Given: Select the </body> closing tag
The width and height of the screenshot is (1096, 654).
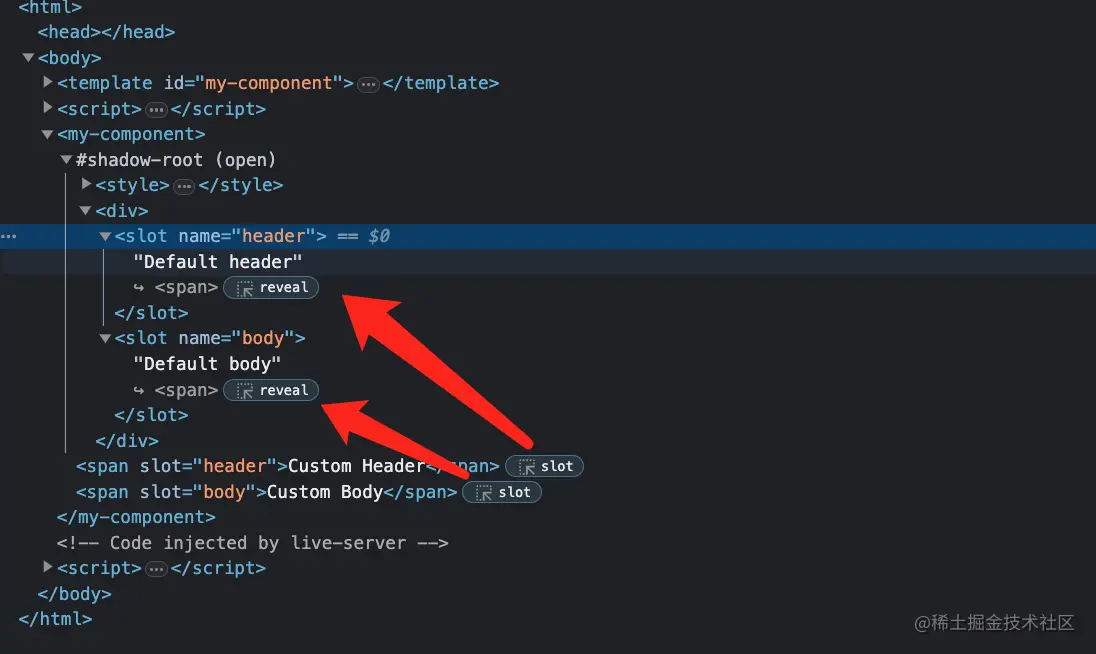Looking at the screenshot, I should click(x=74, y=594).
